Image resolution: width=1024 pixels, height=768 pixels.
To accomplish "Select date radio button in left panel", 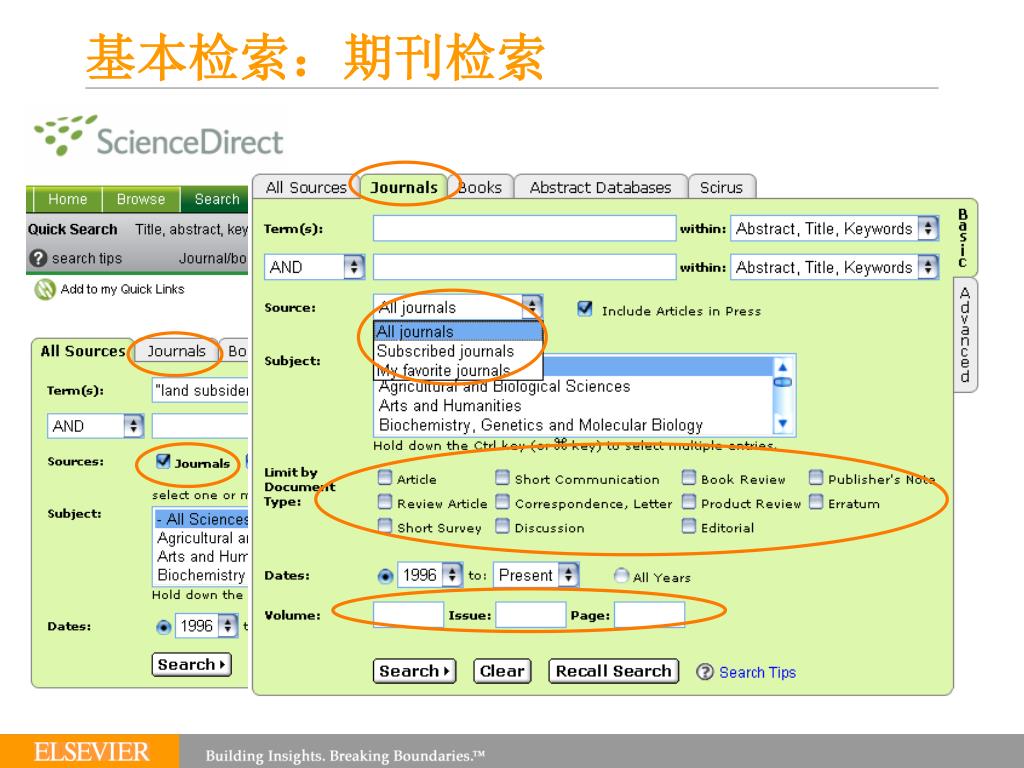I will 163,627.
